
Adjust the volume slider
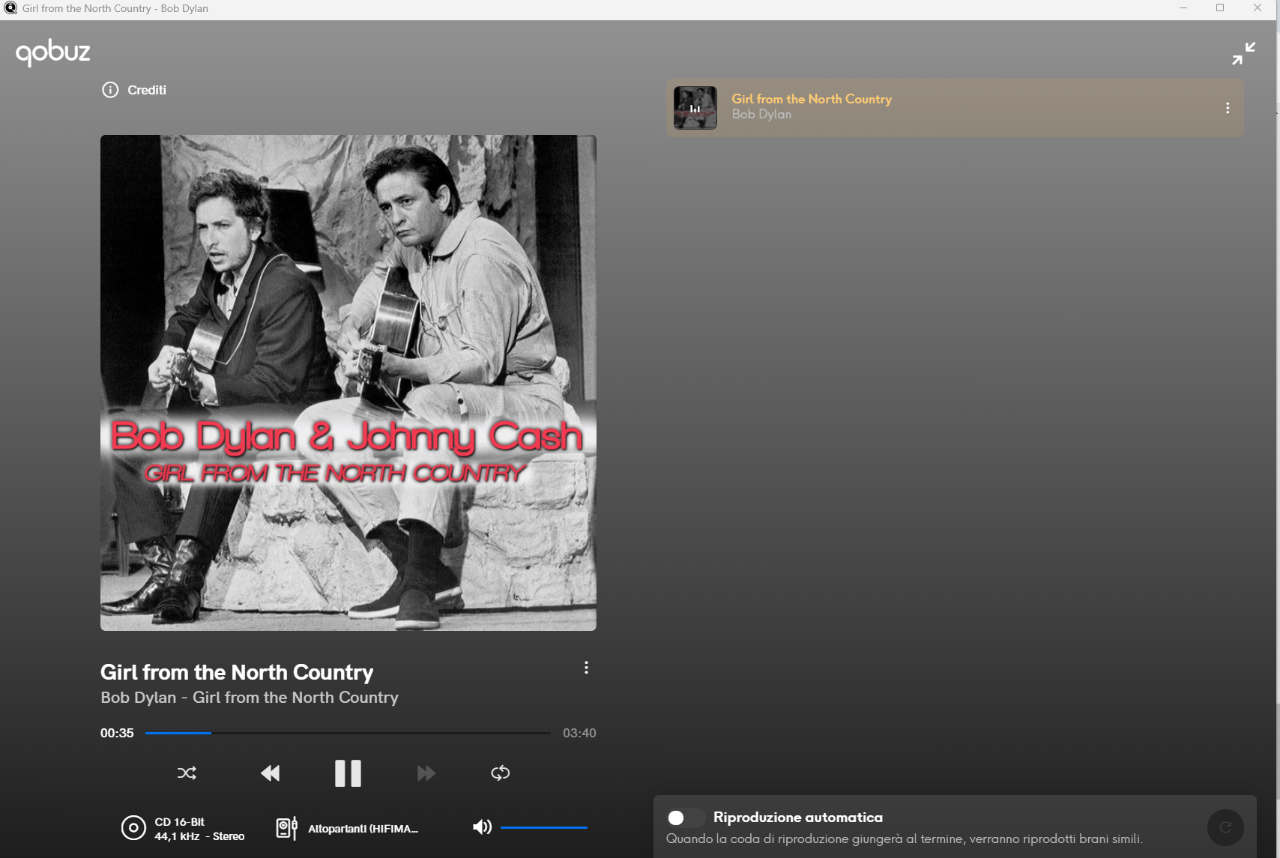point(544,828)
